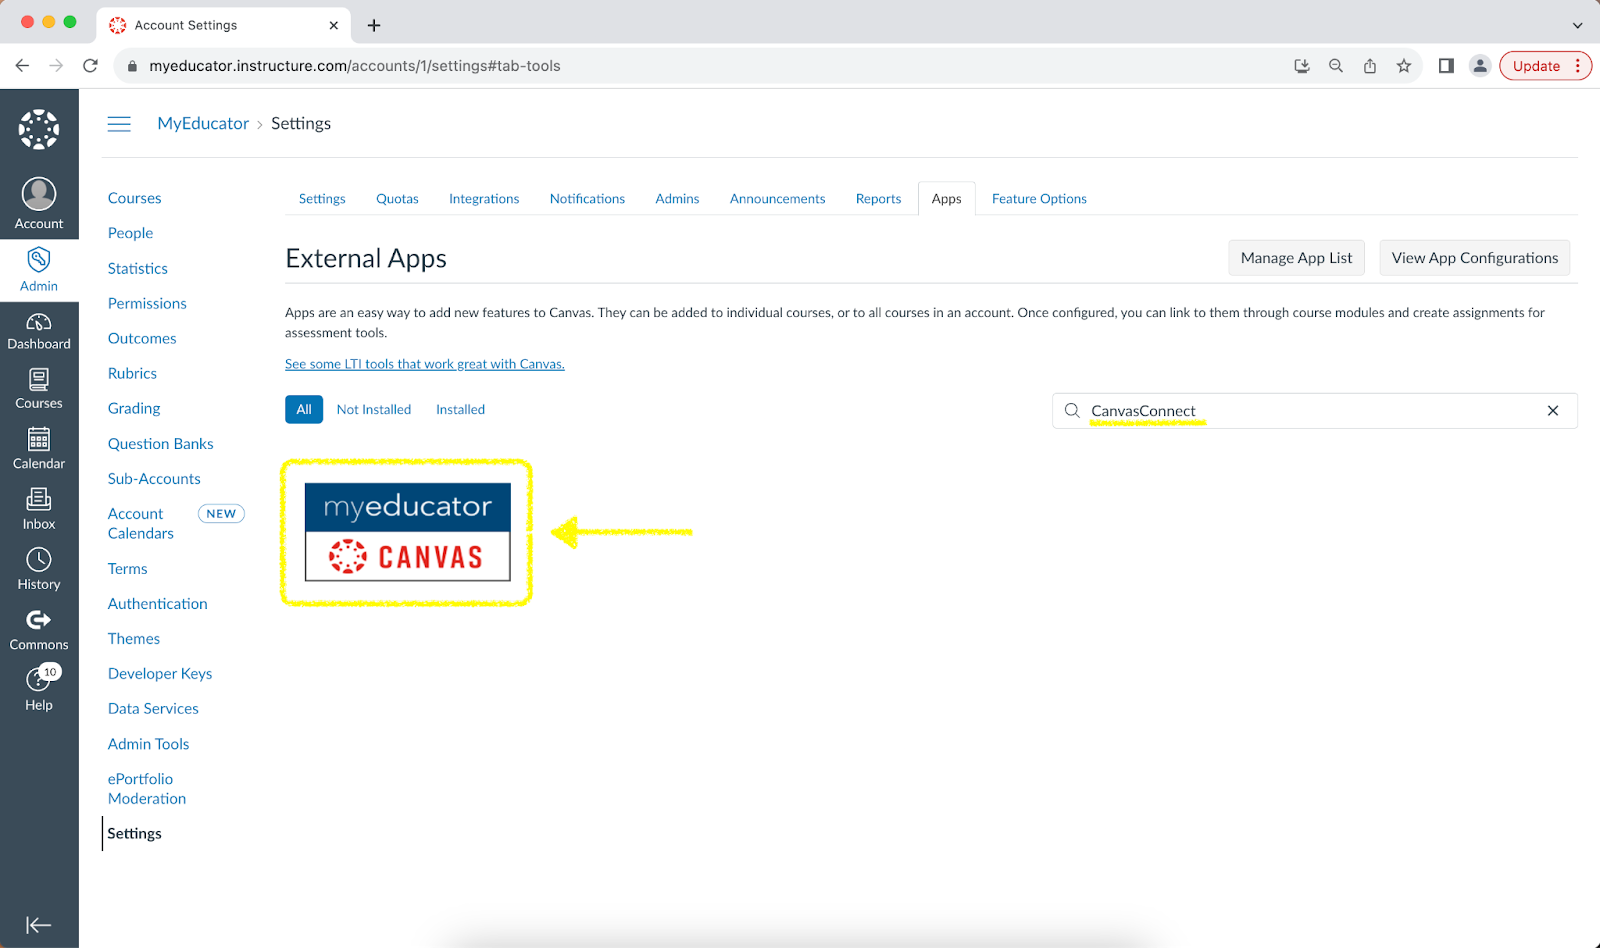
Task: Open the Account avatar menu
Action: 39,203
